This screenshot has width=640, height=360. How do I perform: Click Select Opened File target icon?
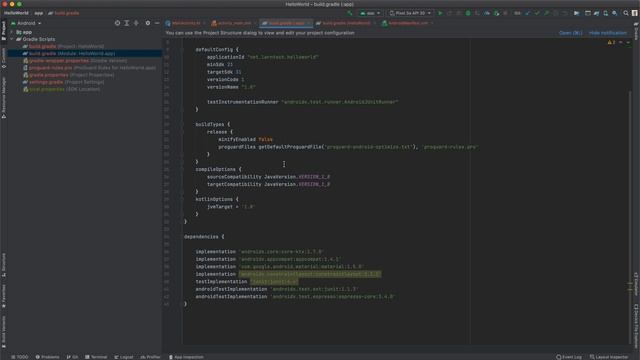[118, 23]
